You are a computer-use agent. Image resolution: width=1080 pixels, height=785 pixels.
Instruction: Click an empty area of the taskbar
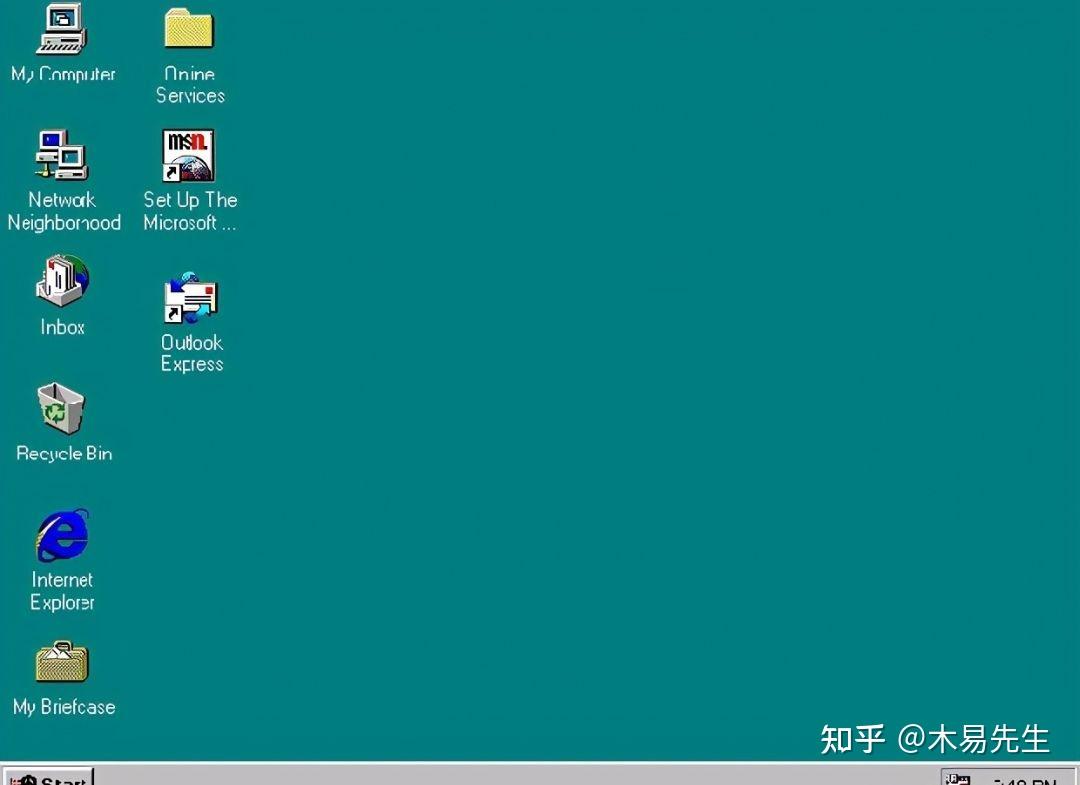coord(500,778)
